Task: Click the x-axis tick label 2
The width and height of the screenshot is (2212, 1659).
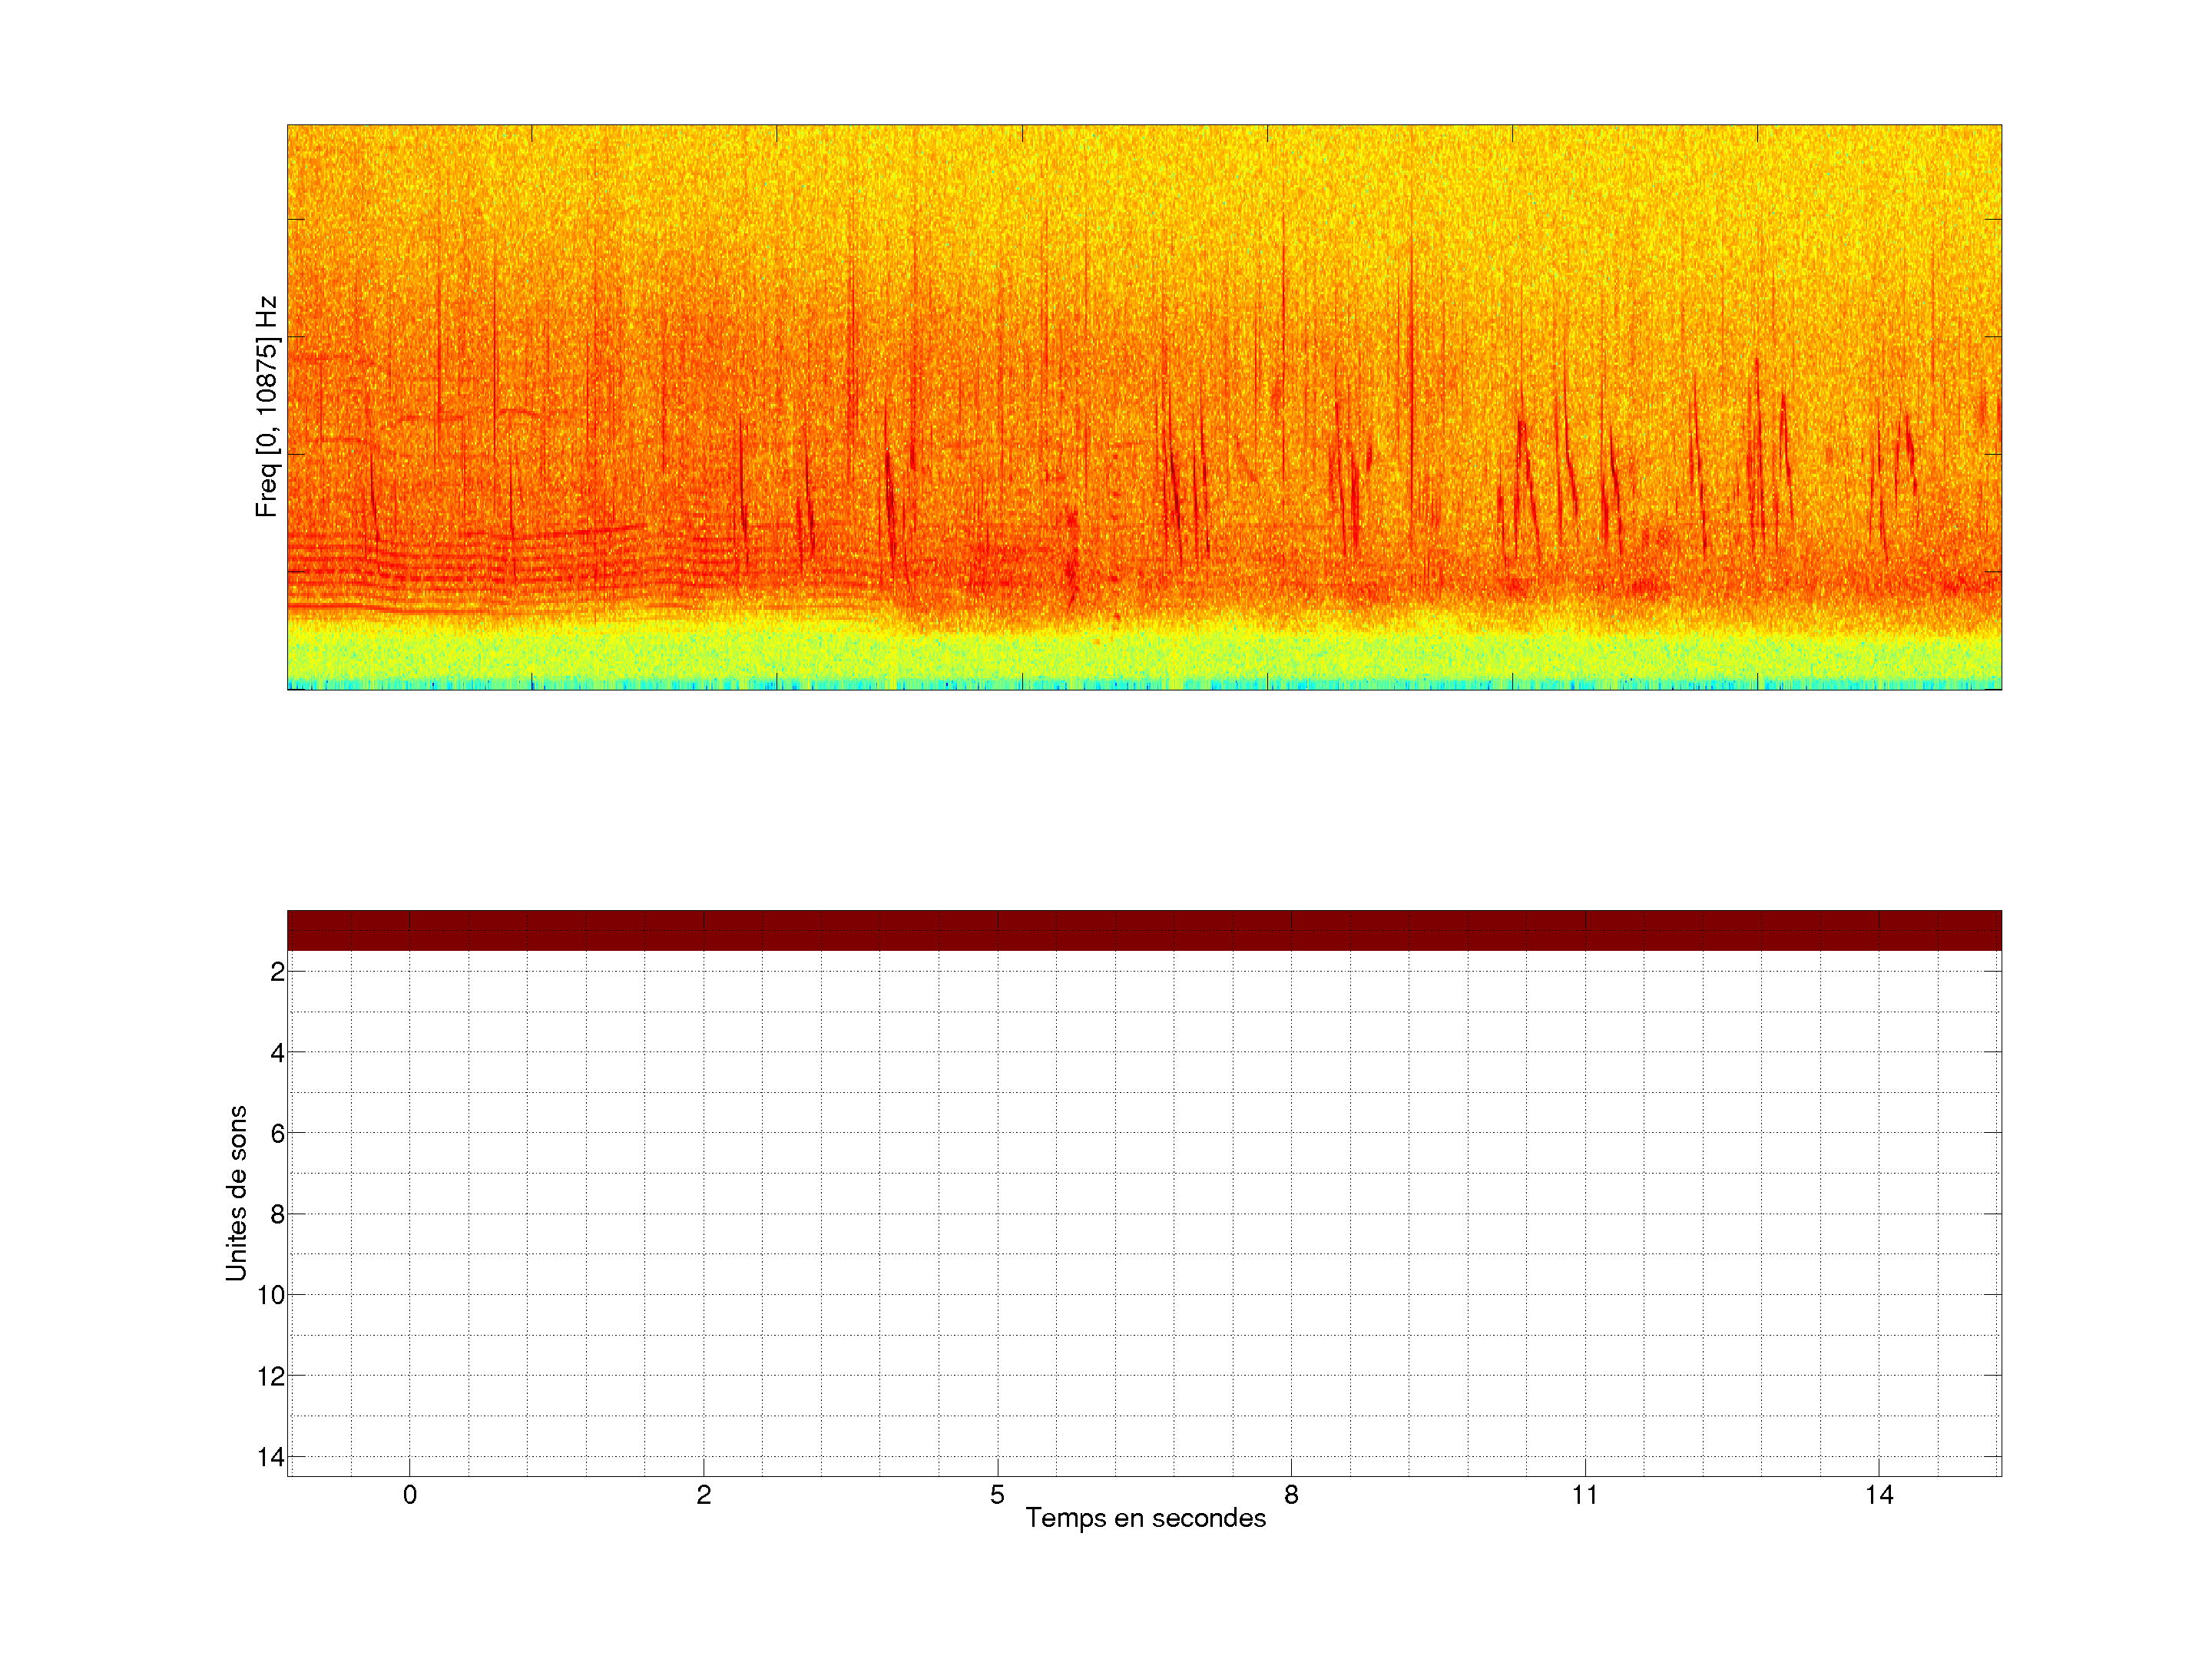Action: [704, 1495]
